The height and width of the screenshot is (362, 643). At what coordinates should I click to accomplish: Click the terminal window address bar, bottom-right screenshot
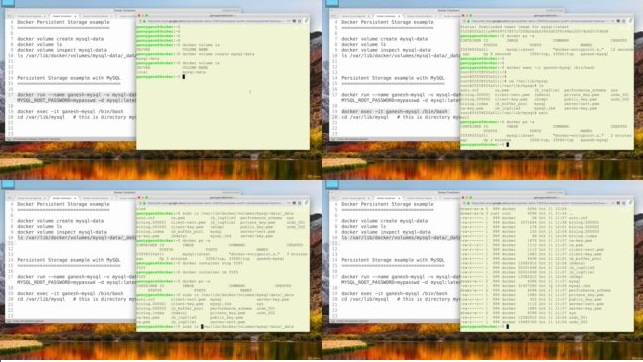tap(540, 203)
